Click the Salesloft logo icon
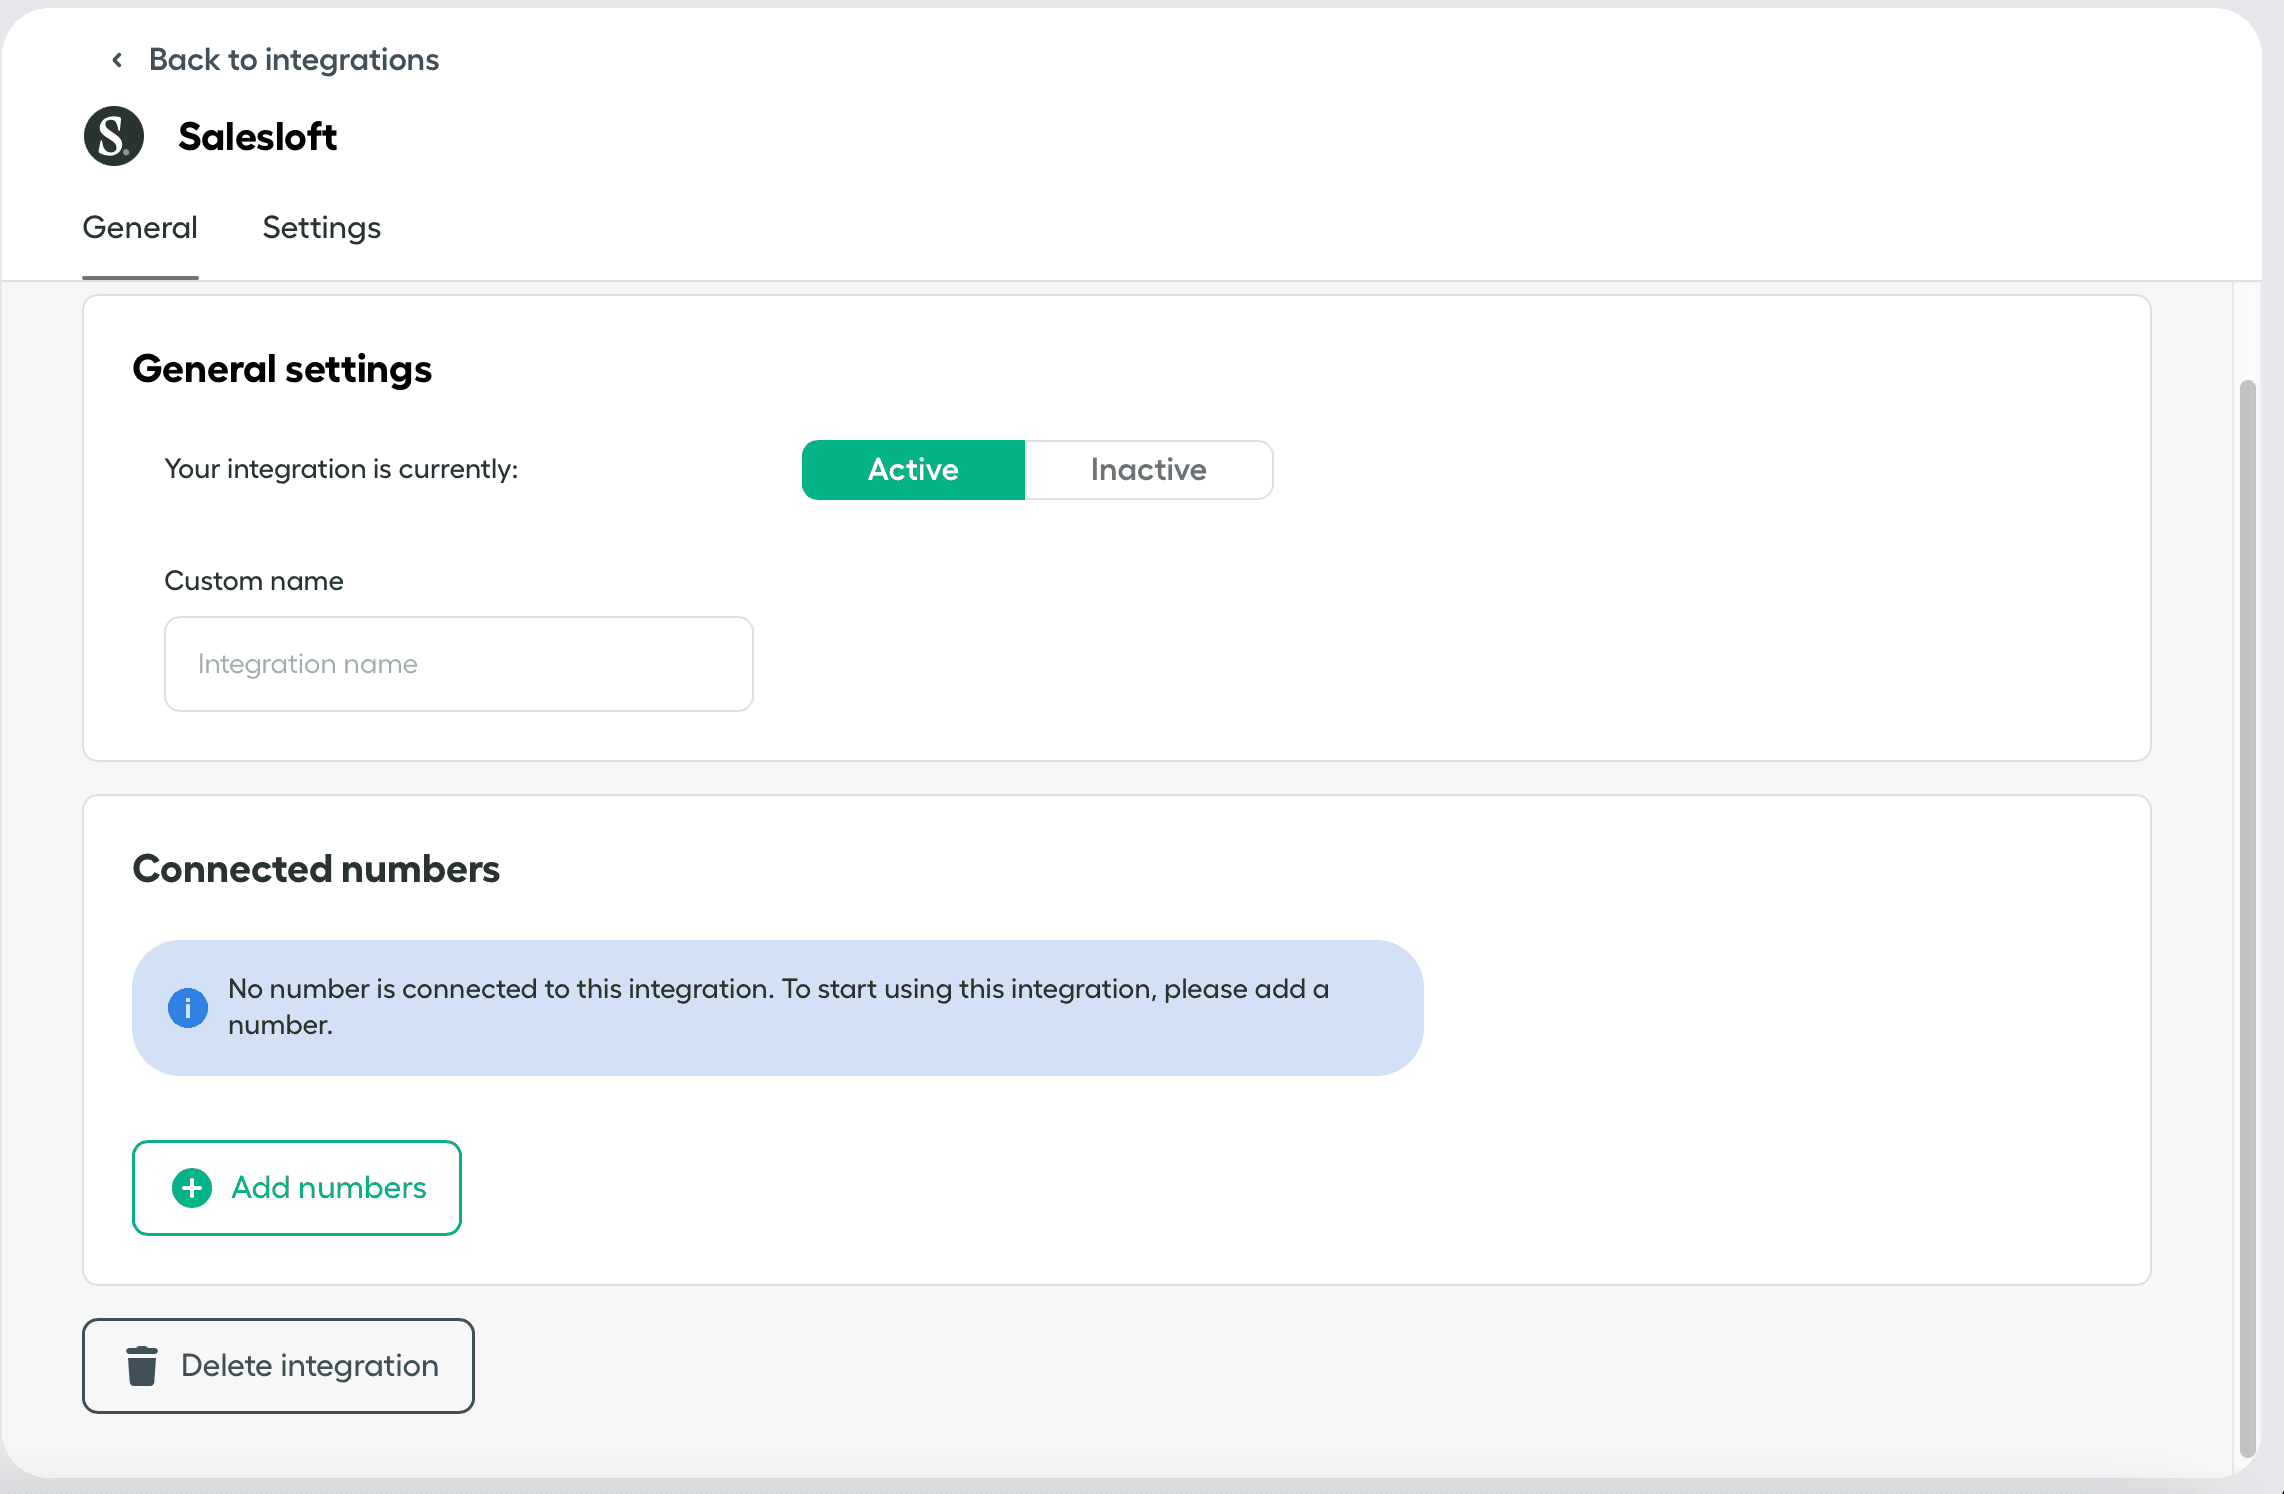 [114, 136]
